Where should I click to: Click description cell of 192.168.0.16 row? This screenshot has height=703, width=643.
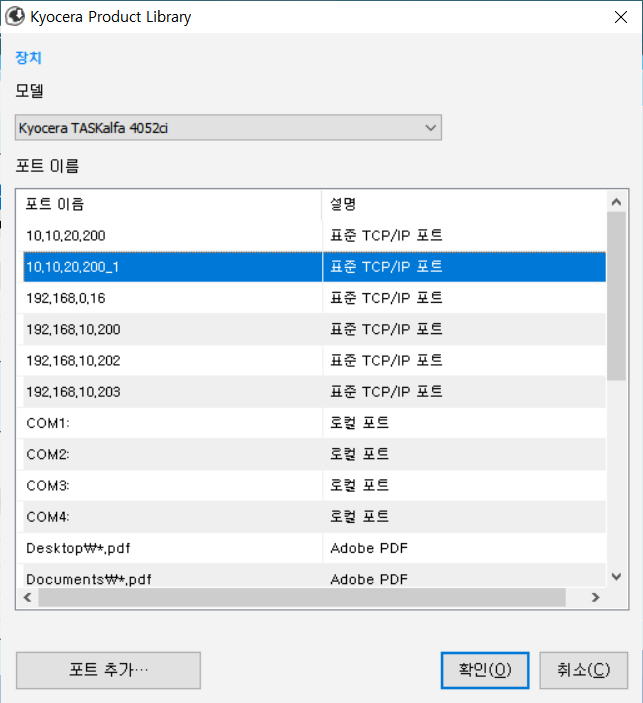click(464, 298)
